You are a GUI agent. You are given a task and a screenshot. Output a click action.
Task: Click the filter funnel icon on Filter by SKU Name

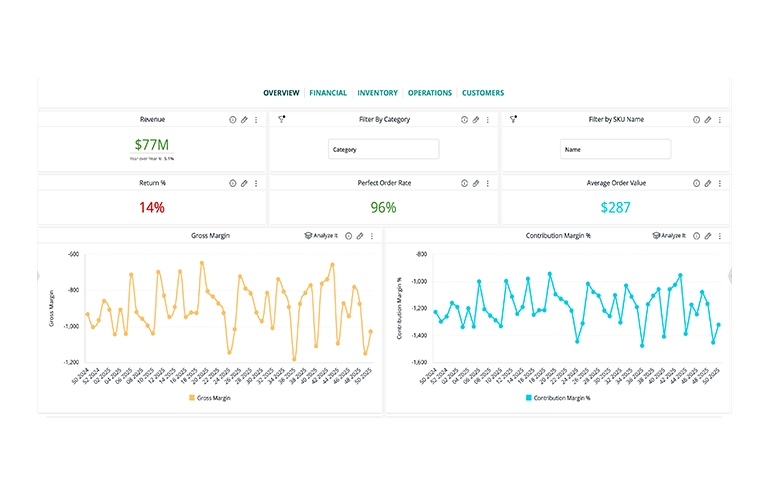[x=513, y=119]
